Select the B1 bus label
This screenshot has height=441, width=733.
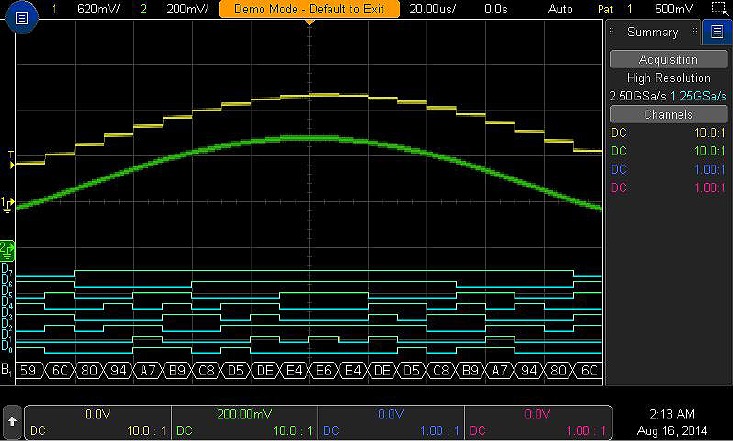(x=6, y=370)
